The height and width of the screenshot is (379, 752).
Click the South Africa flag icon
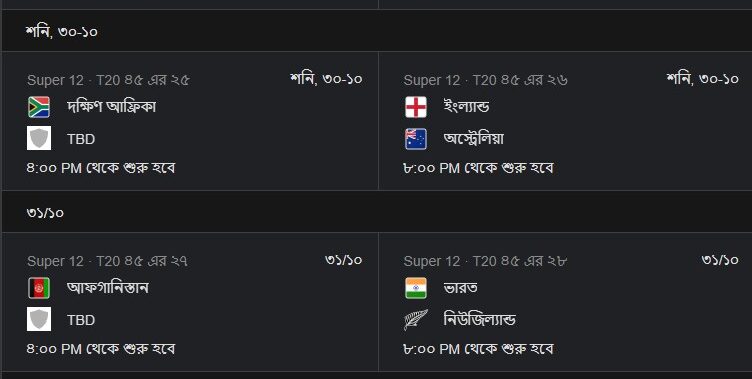(39, 107)
